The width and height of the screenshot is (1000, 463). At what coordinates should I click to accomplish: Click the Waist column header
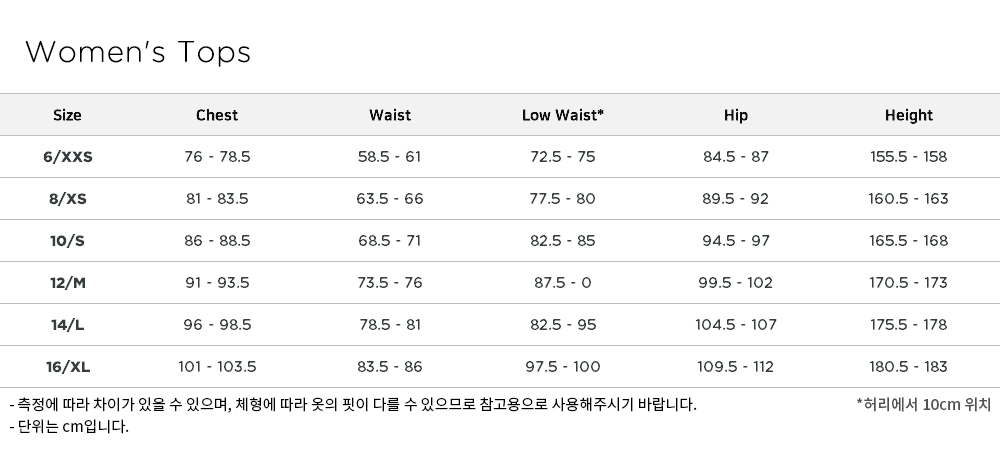point(390,115)
